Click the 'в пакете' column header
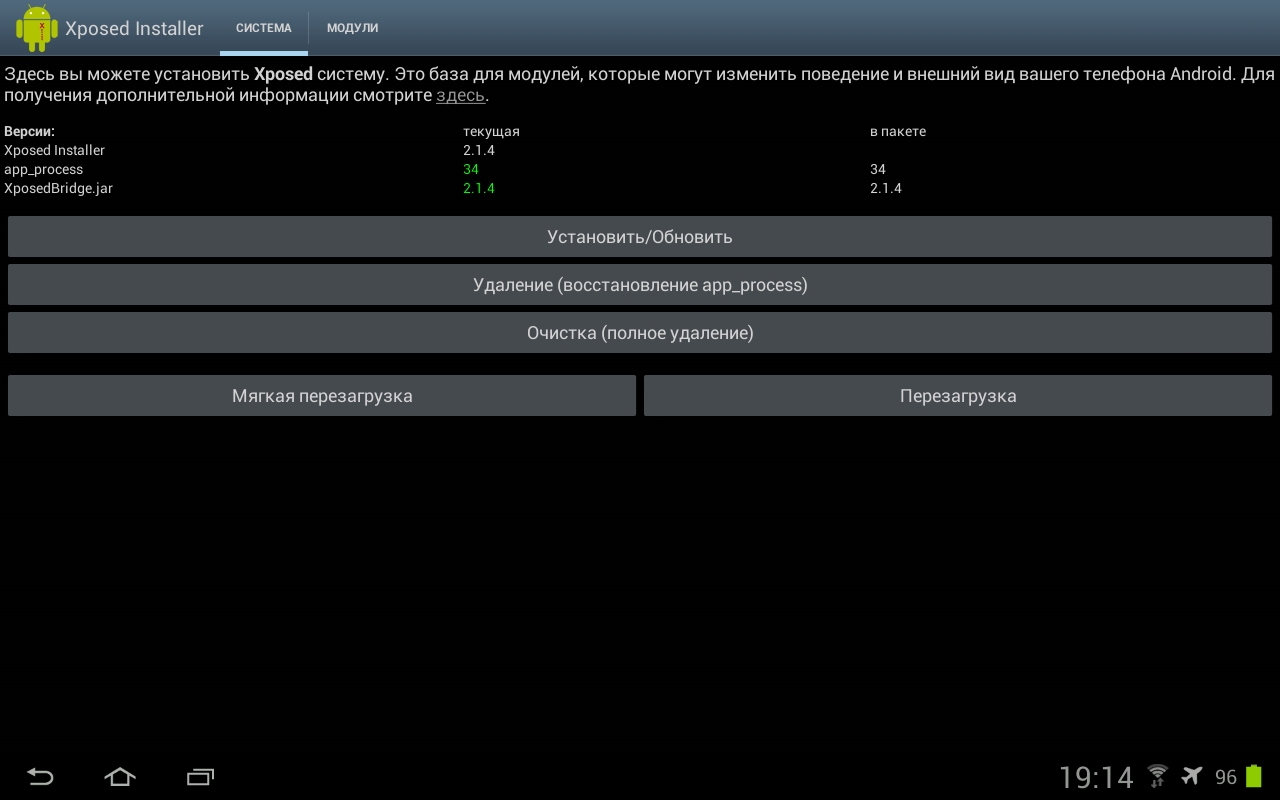The image size is (1280, 800). [898, 131]
